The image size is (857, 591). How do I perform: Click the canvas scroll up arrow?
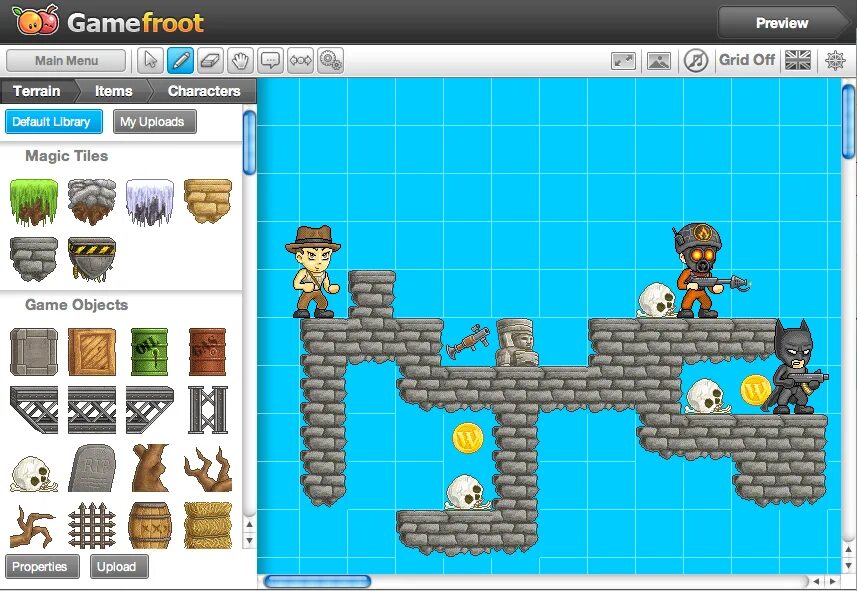848,549
